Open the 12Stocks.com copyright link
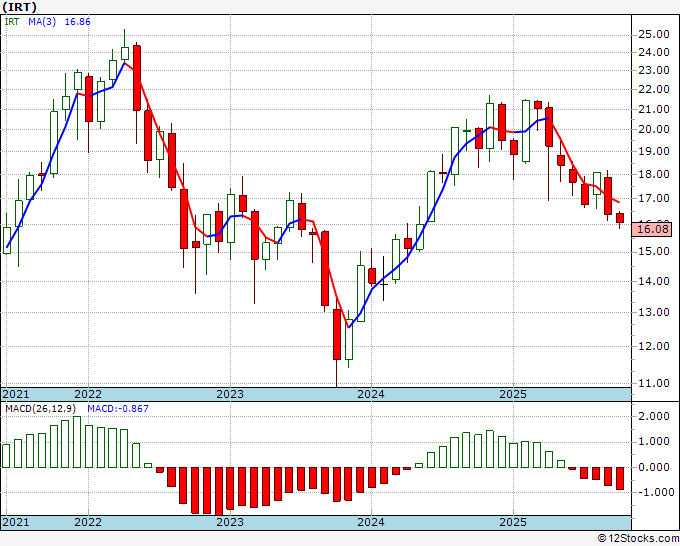The height and width of the screenshot is (546, 680). (638, 538)
